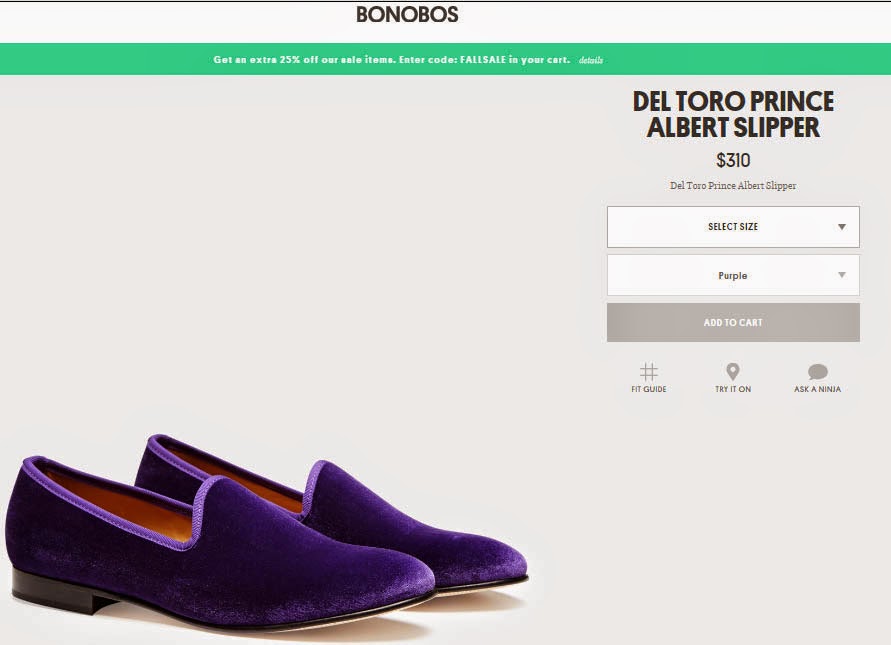Expand the Purple color dropdown
The height and width of the screenshot is (645, 891).
pyautogui.click(x=733, y=275)
